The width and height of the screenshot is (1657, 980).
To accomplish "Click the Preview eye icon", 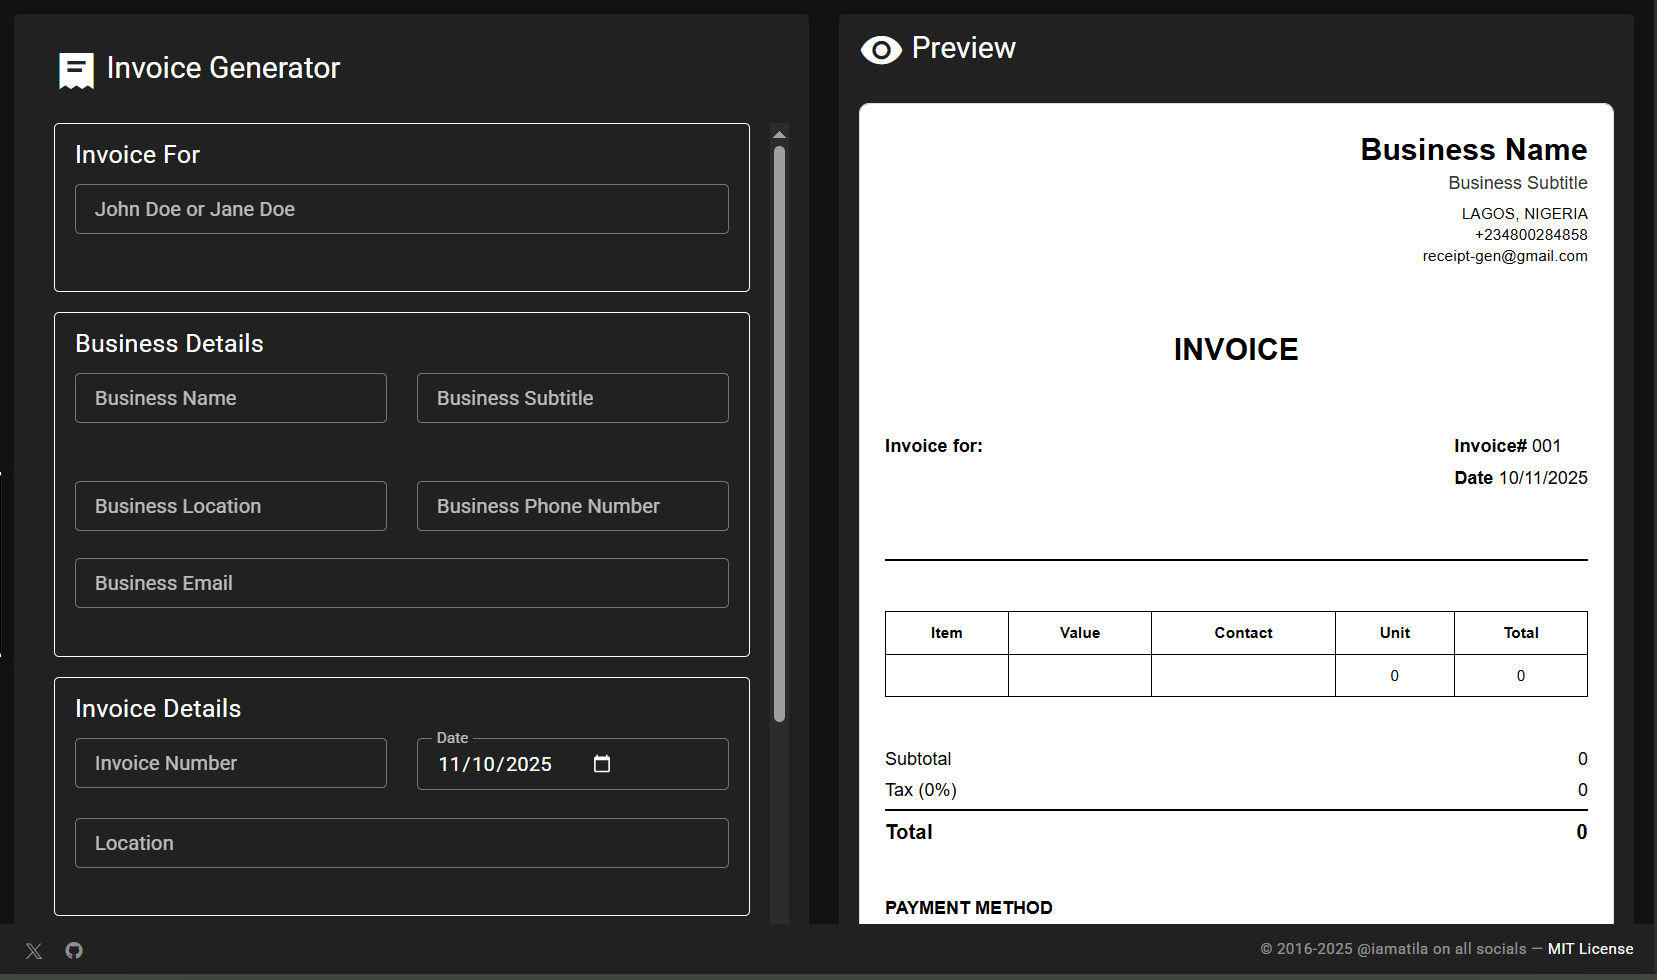I will point(881,49).
